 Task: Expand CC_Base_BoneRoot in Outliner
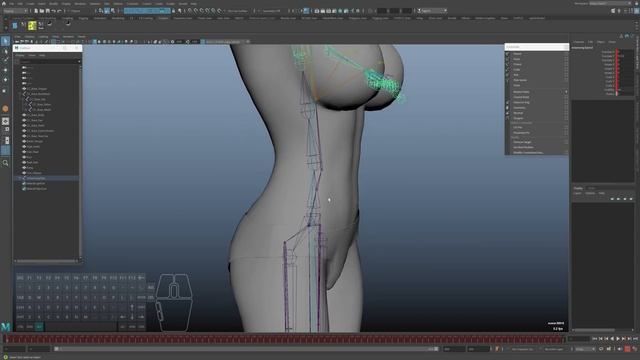pyautogui.click(x=20, y=94)
